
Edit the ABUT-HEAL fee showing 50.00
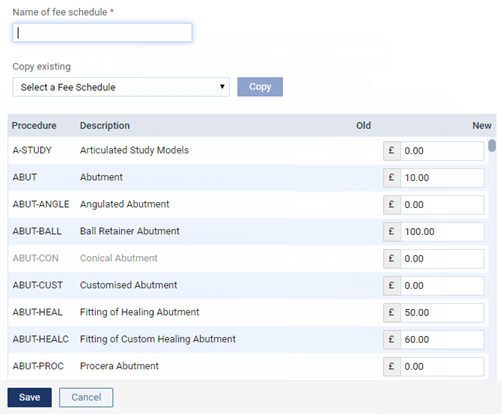442,313
